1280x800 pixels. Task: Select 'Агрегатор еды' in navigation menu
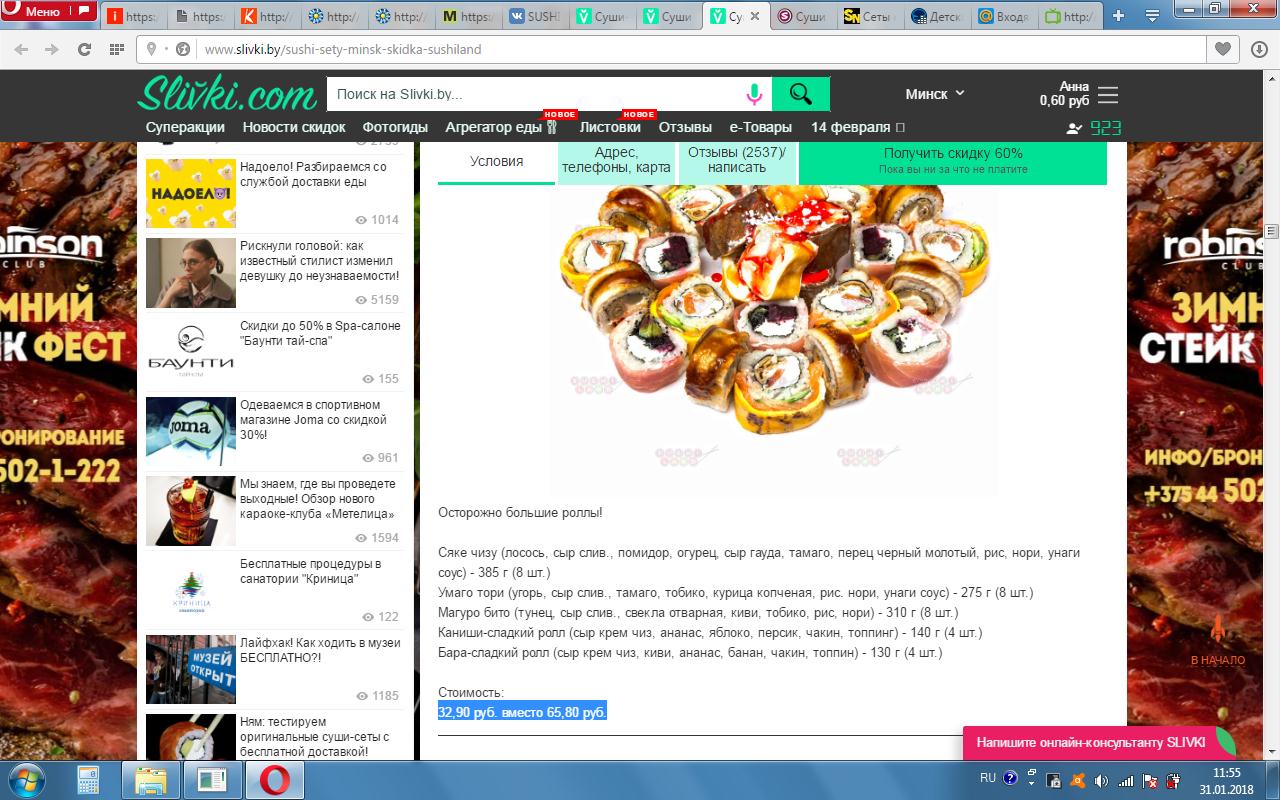pos(494,128)
